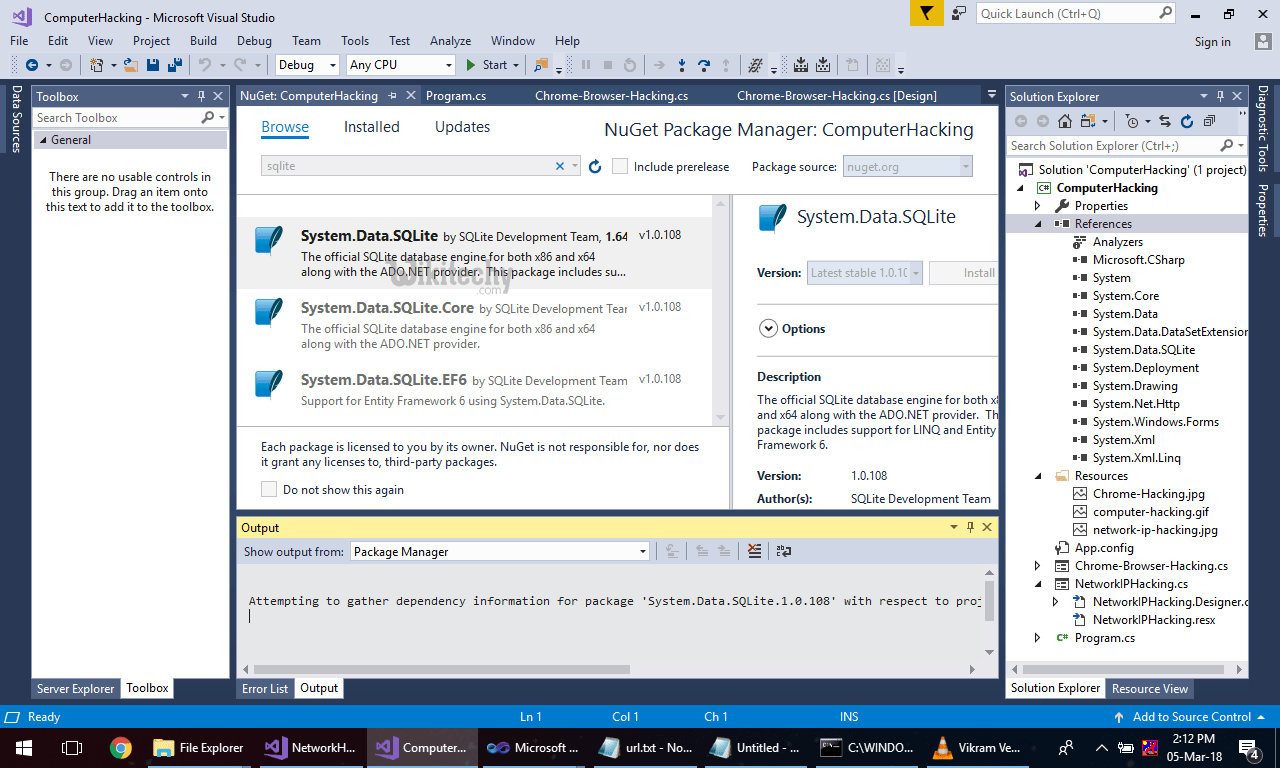Check the Do not show this again box

(269, 489)
